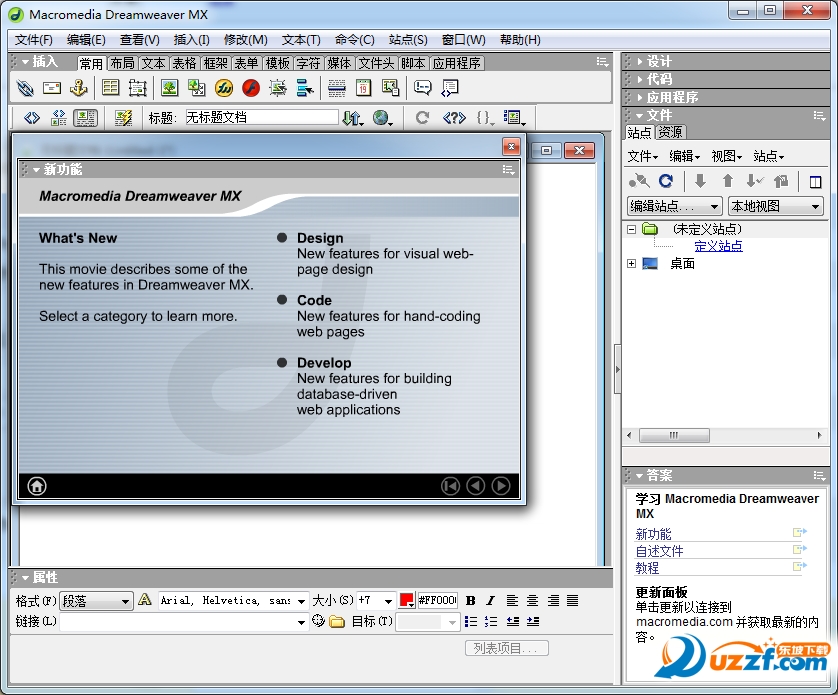Screen dimensions: 838x695
Task: Click the tag chooser icon
Action: tap(449, 88)
